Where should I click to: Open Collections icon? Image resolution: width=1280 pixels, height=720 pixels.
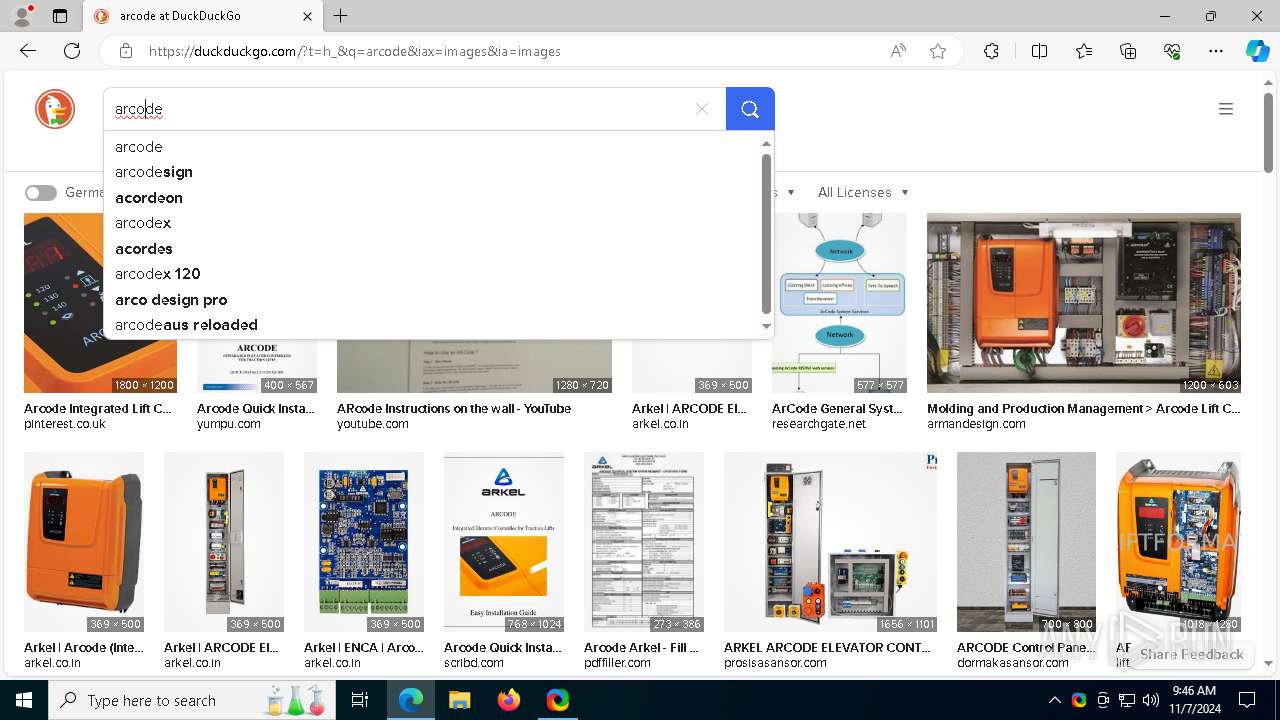pyautogui.click(x=1128, y=51)
